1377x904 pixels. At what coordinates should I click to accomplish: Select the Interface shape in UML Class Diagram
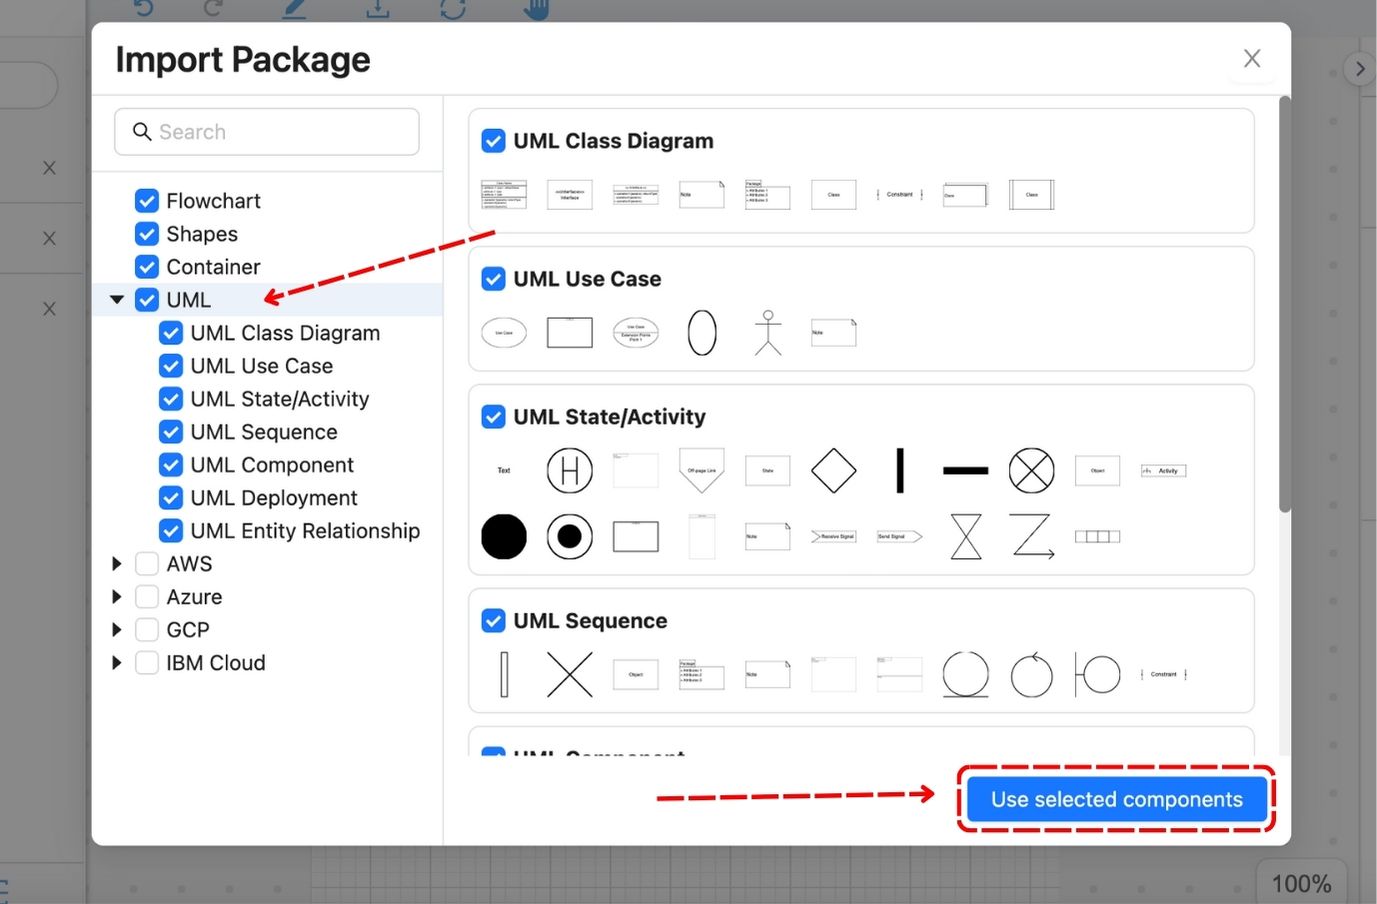click(x=568, y=194)
